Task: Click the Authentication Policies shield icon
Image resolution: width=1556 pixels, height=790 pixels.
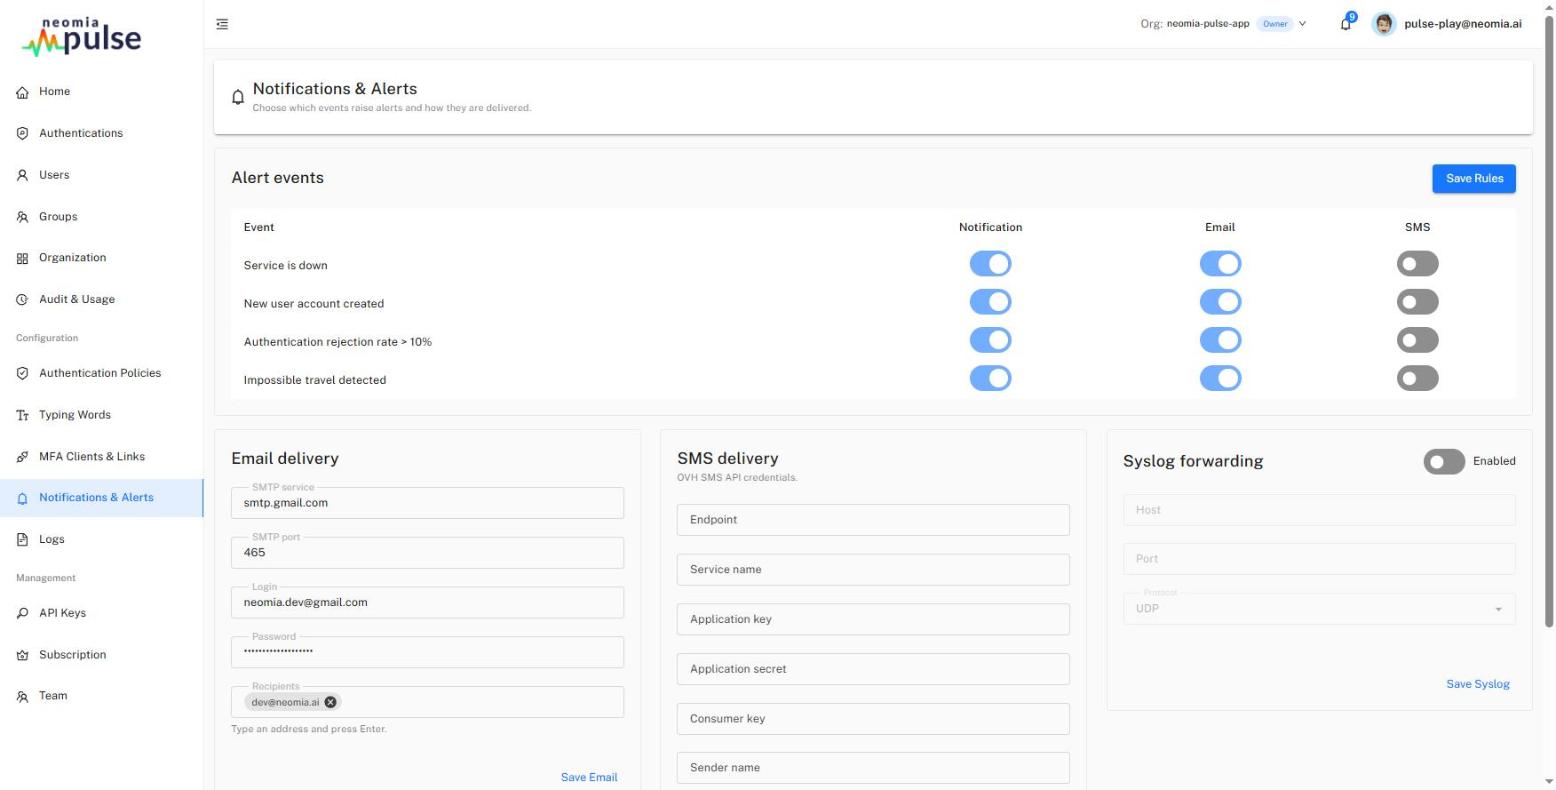Action: pyautogui.click(x=22, y=373)
